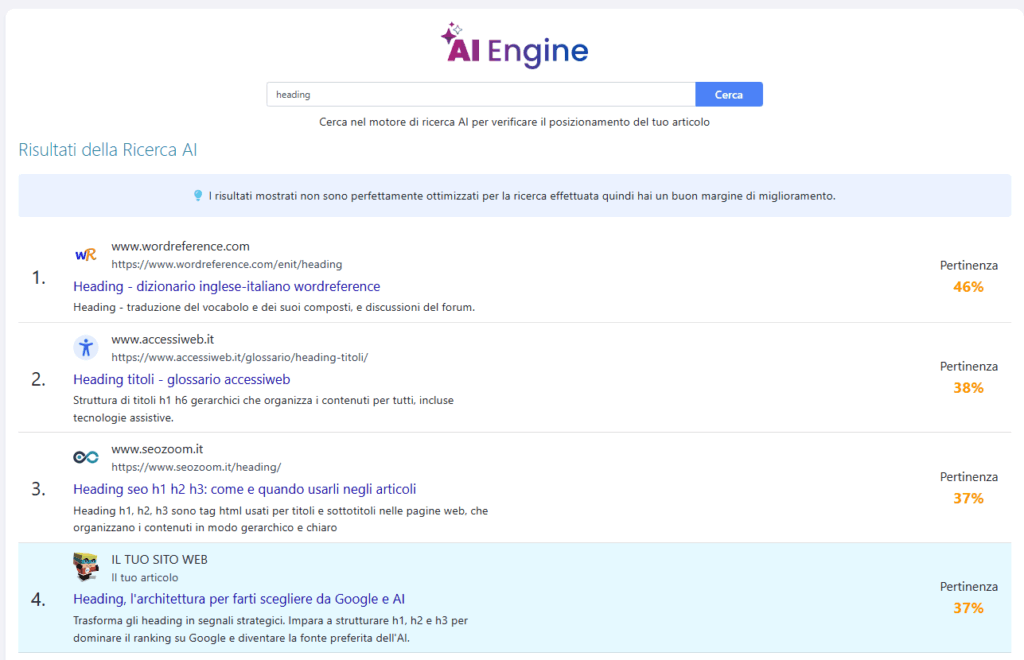The width and height of the screenshot is (1024, 660).
Task: Click the SEOZoom infinity favicon
Action: [86, 457]
